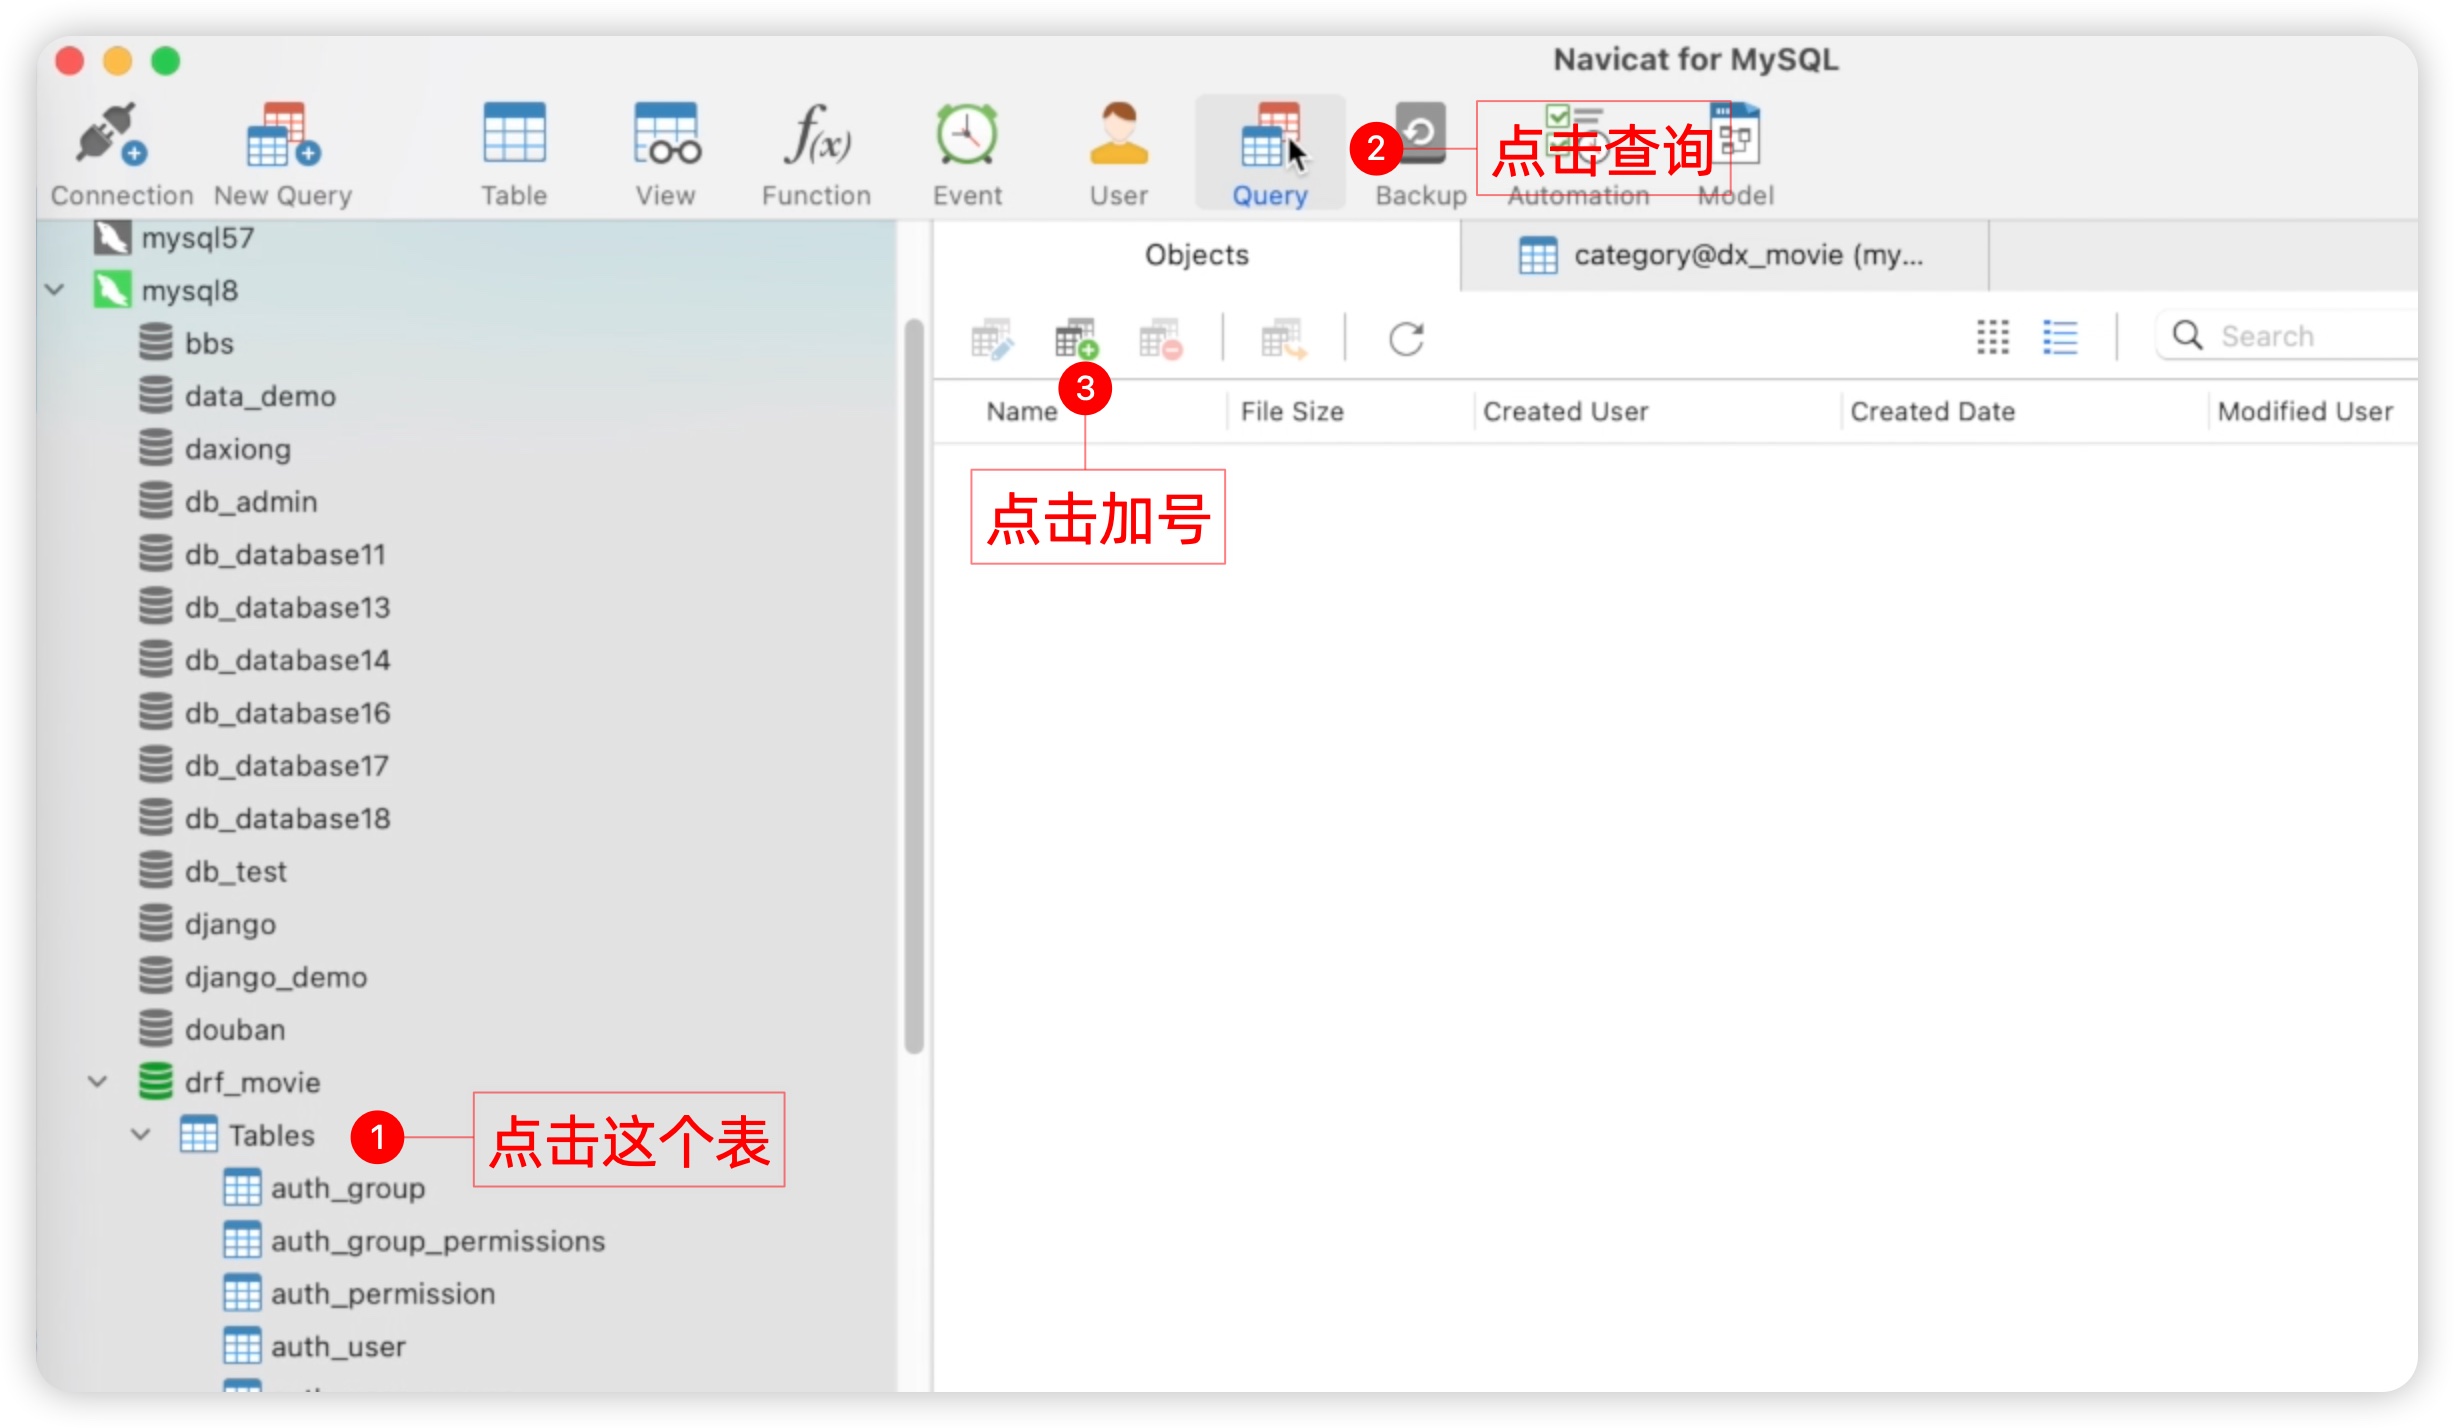Switch to list detail view
This screenshot has width=2454, height=1428.
coord(2060,337)
